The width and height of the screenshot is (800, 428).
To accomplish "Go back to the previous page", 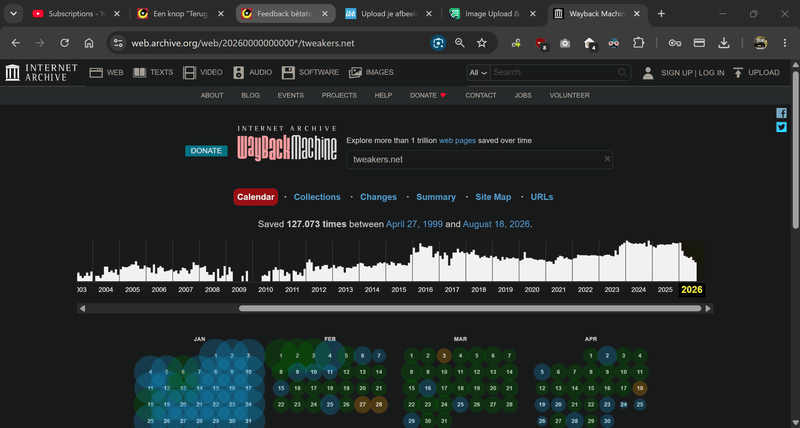I will point(16,43).
